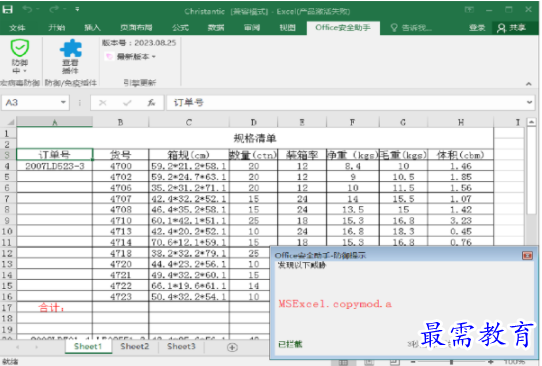The width and height of the screenshot is (542, 366).
Task: Select column B header
Action: pos(120,122)
